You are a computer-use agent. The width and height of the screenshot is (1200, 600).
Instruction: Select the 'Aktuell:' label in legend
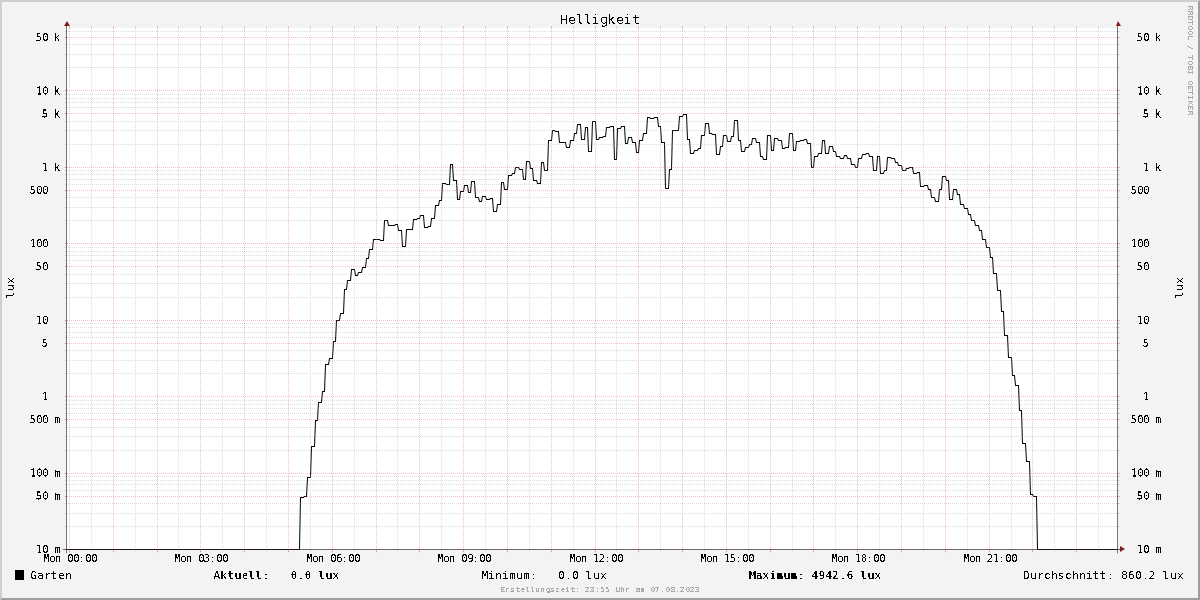240,575
